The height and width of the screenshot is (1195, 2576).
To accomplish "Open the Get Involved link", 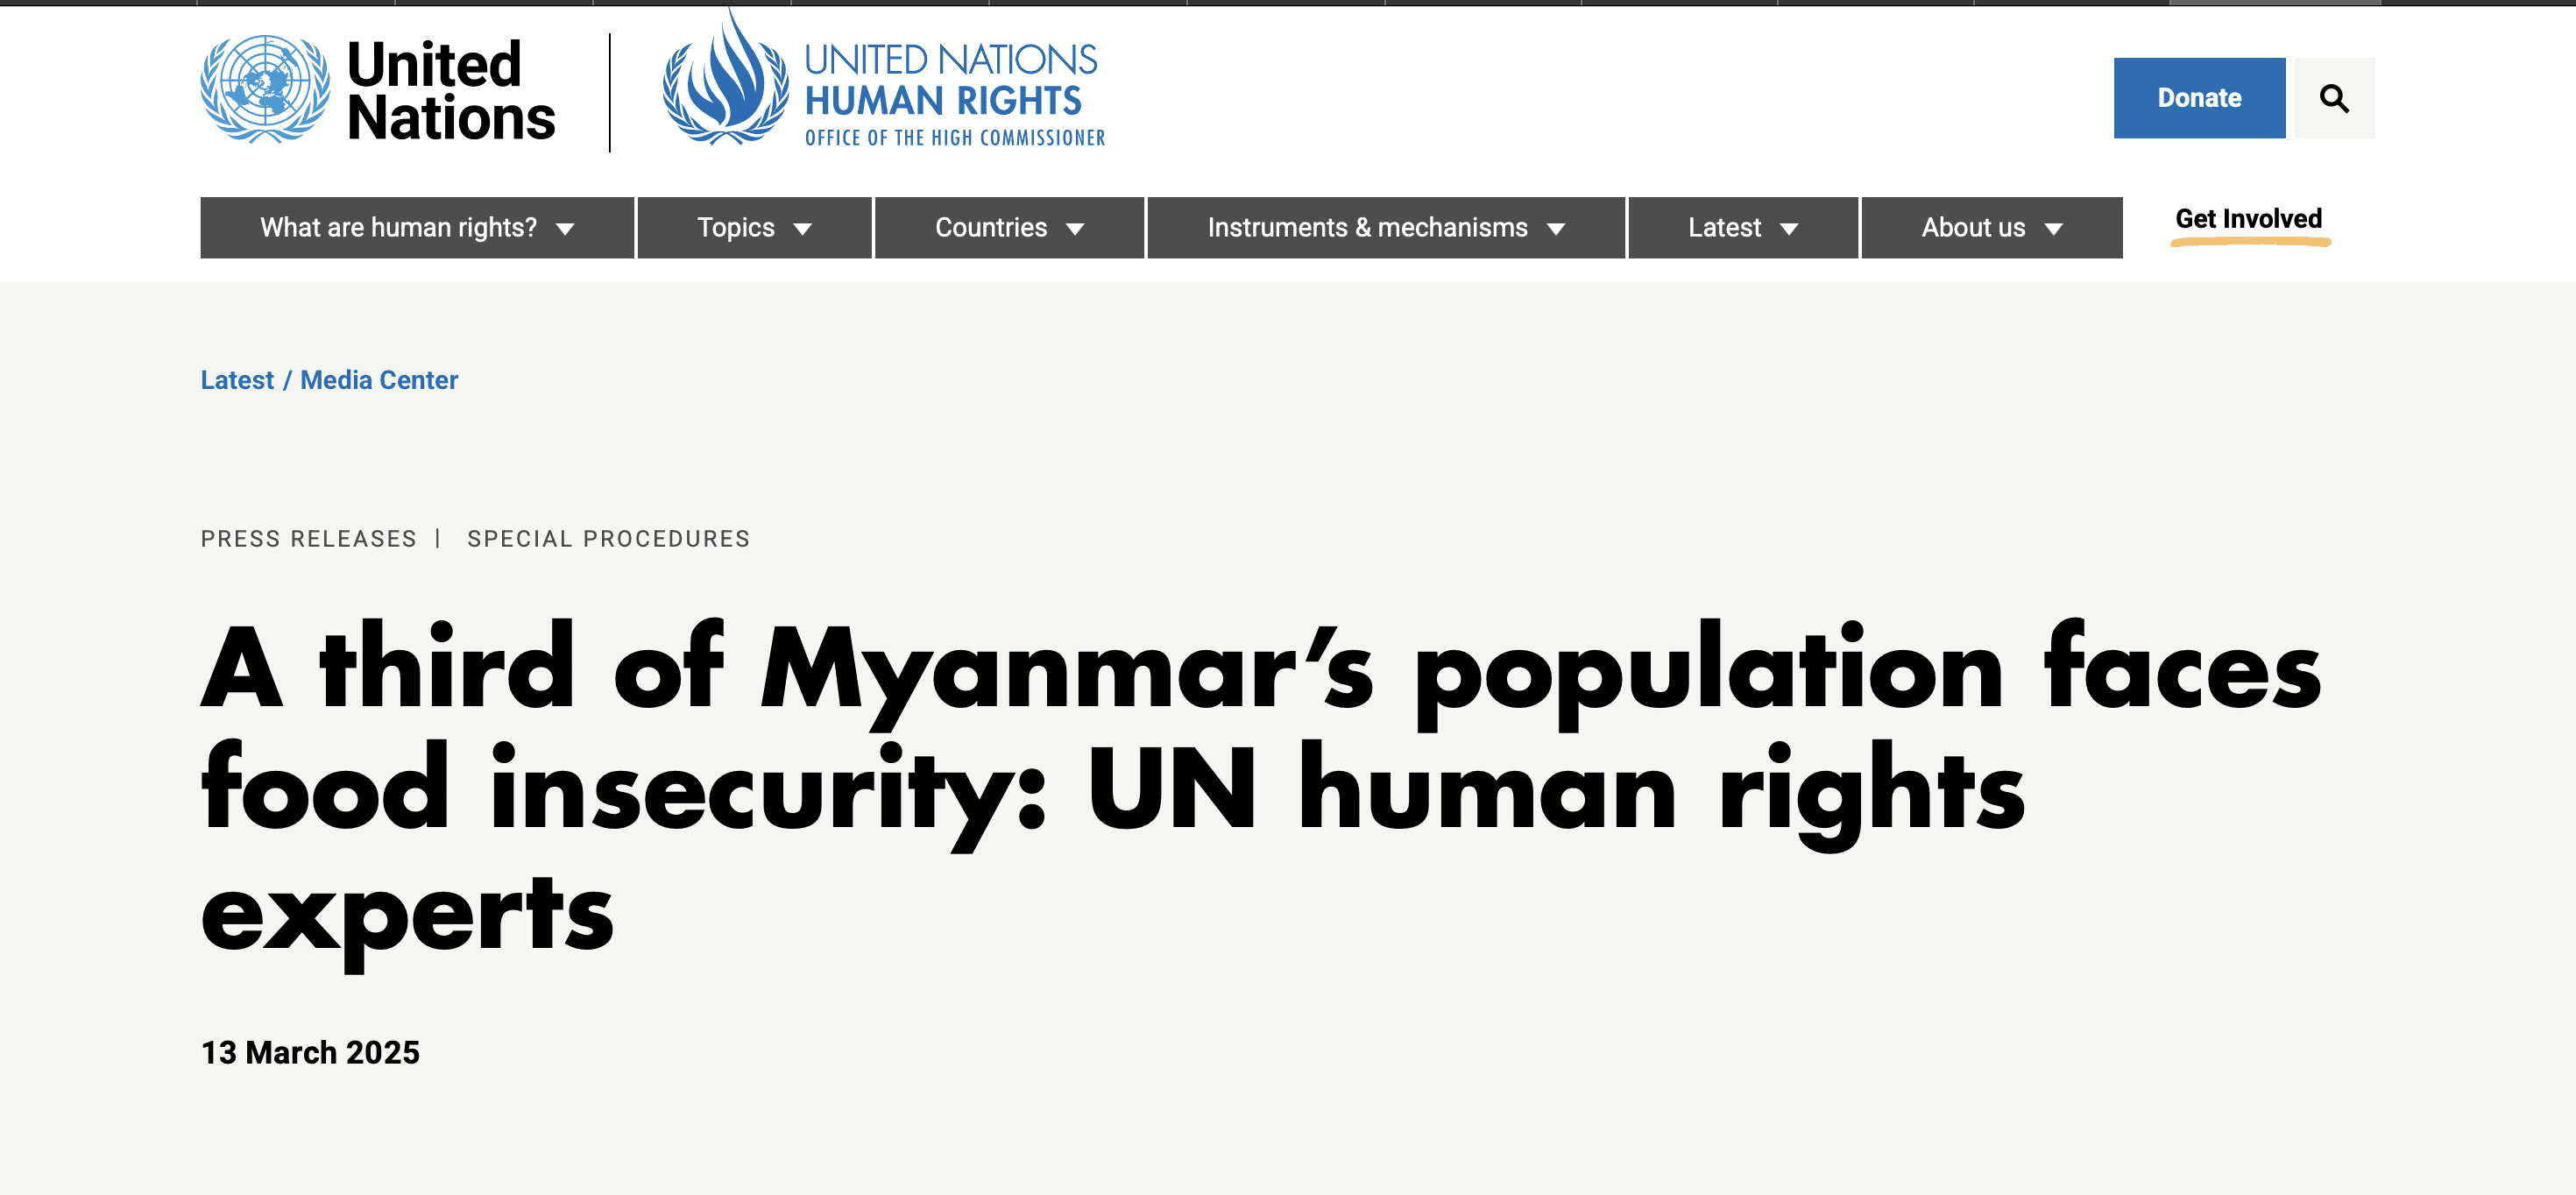I will pyautogui.click(x=2249, y=219).
